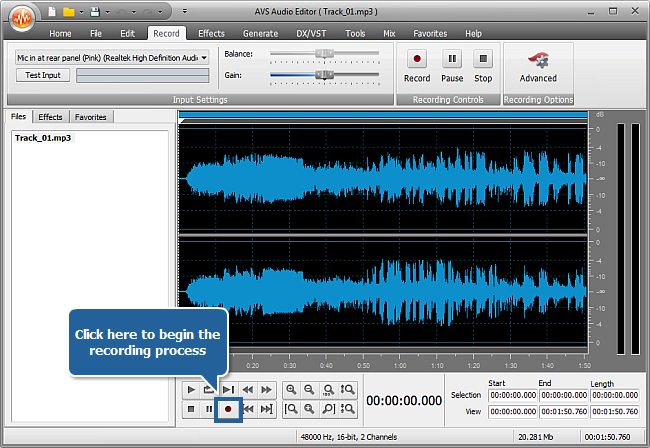Open the Generate ribbon tab
The image size is (650, 448).
260,34
